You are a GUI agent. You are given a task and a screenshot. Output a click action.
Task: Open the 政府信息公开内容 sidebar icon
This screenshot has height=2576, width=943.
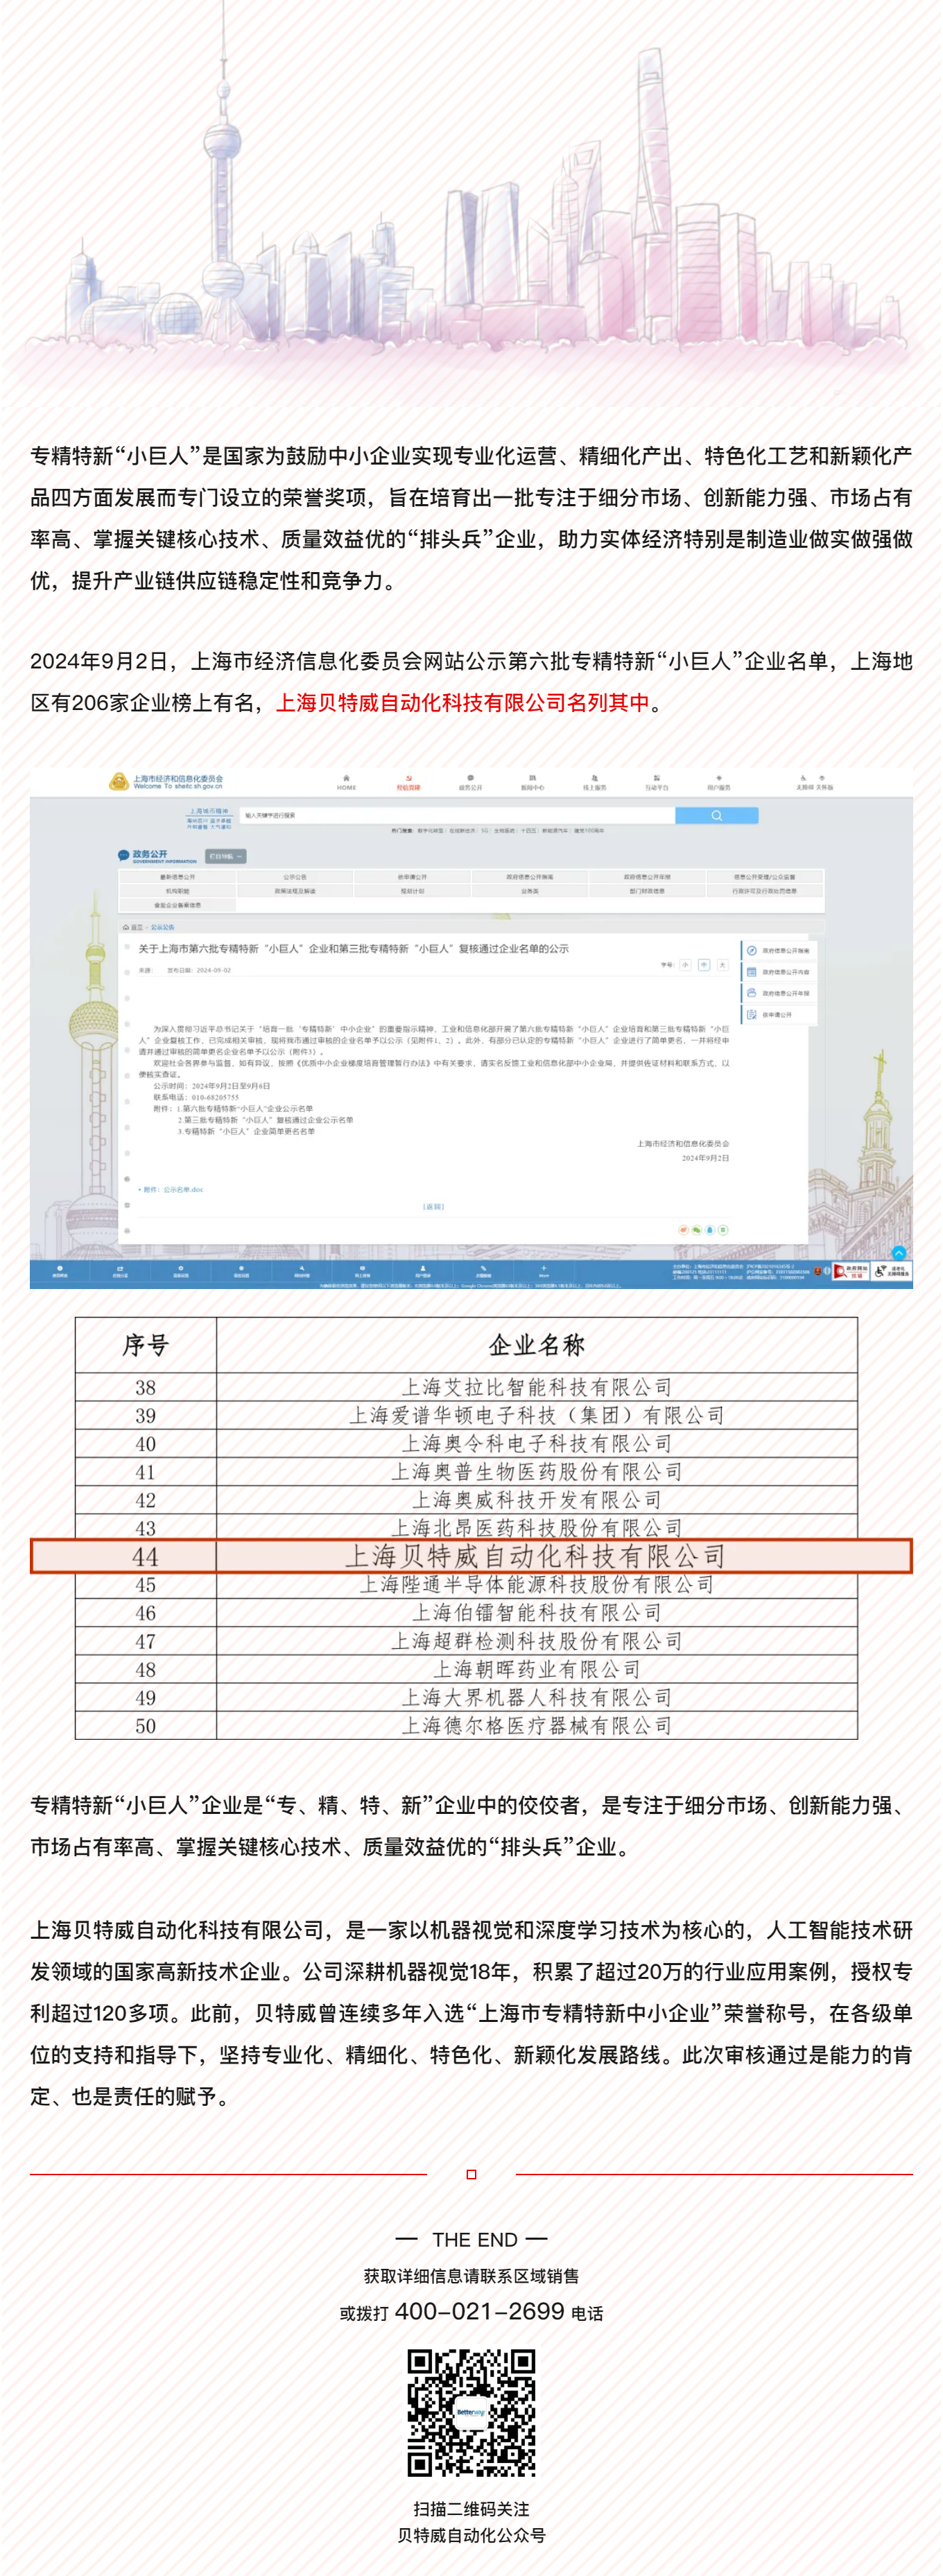751,971
